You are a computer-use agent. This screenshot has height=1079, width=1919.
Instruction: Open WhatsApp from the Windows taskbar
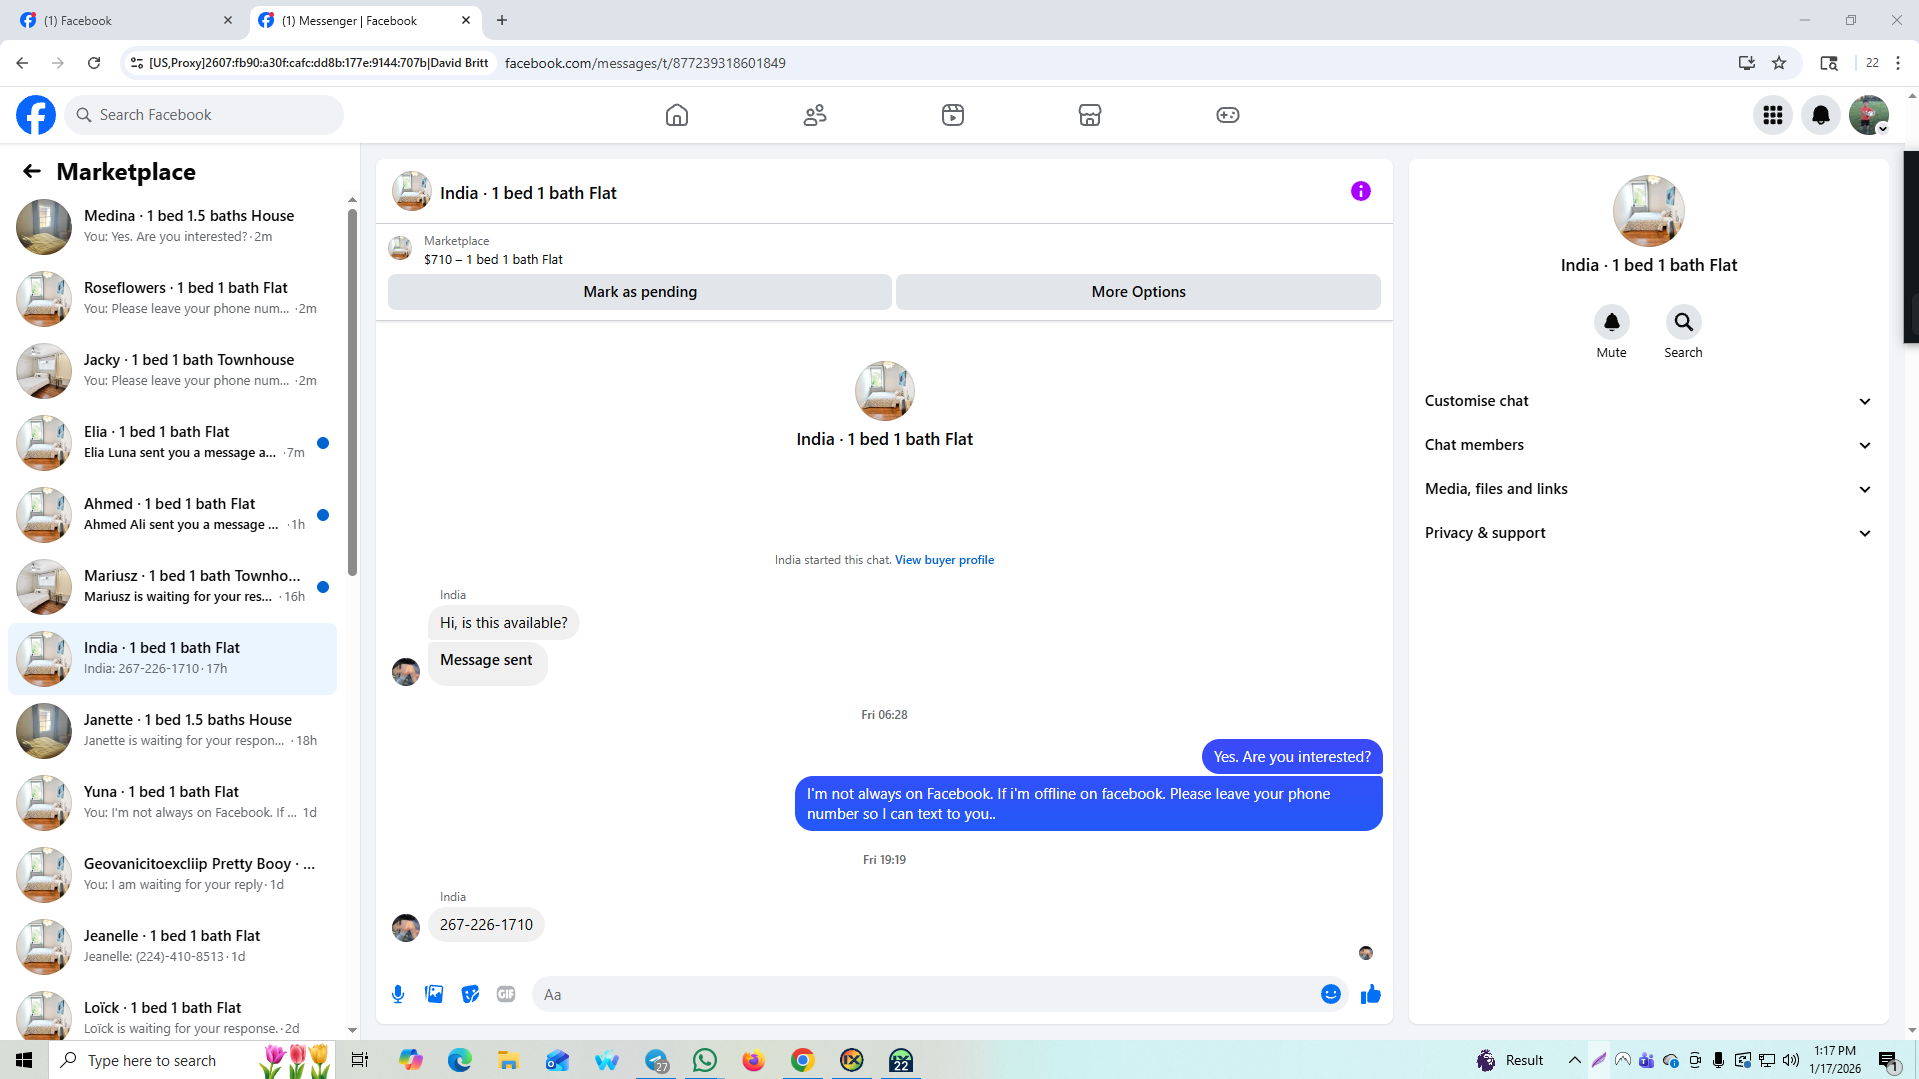pyautogui.click(x=705, y=1060)
